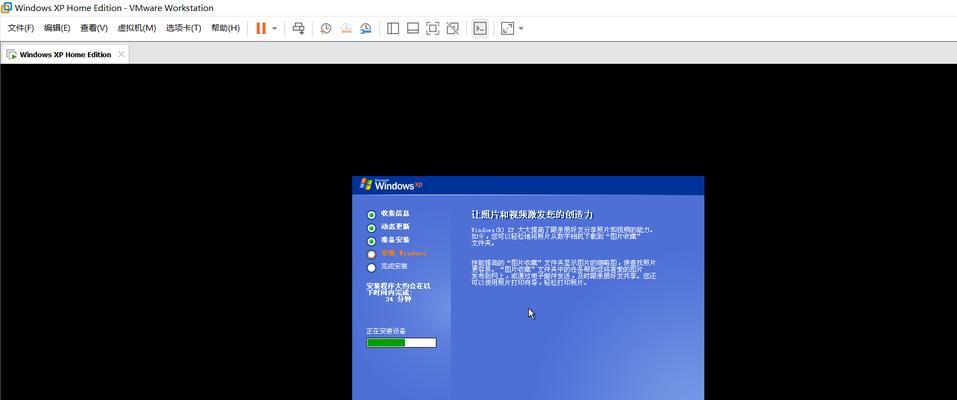This screenshot has width=957, height=400.
Task: Open the snapshot manager
Action: tap(366, 28)
